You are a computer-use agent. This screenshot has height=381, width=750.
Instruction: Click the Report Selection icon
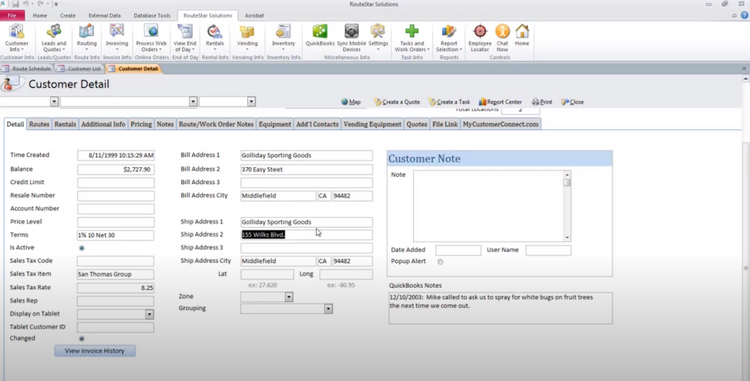coord(449,37)
